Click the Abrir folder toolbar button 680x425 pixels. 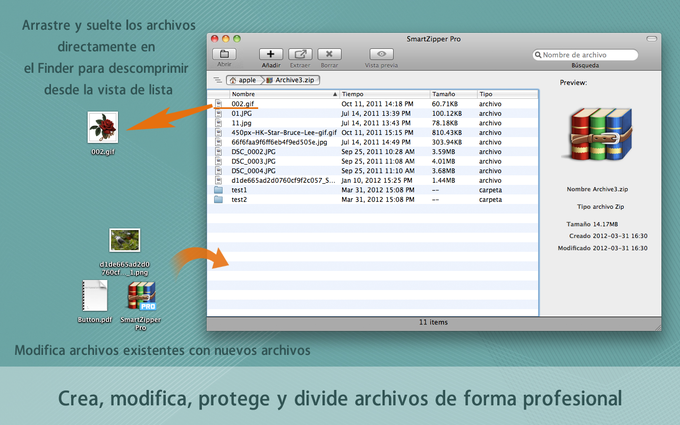(224, 54)
